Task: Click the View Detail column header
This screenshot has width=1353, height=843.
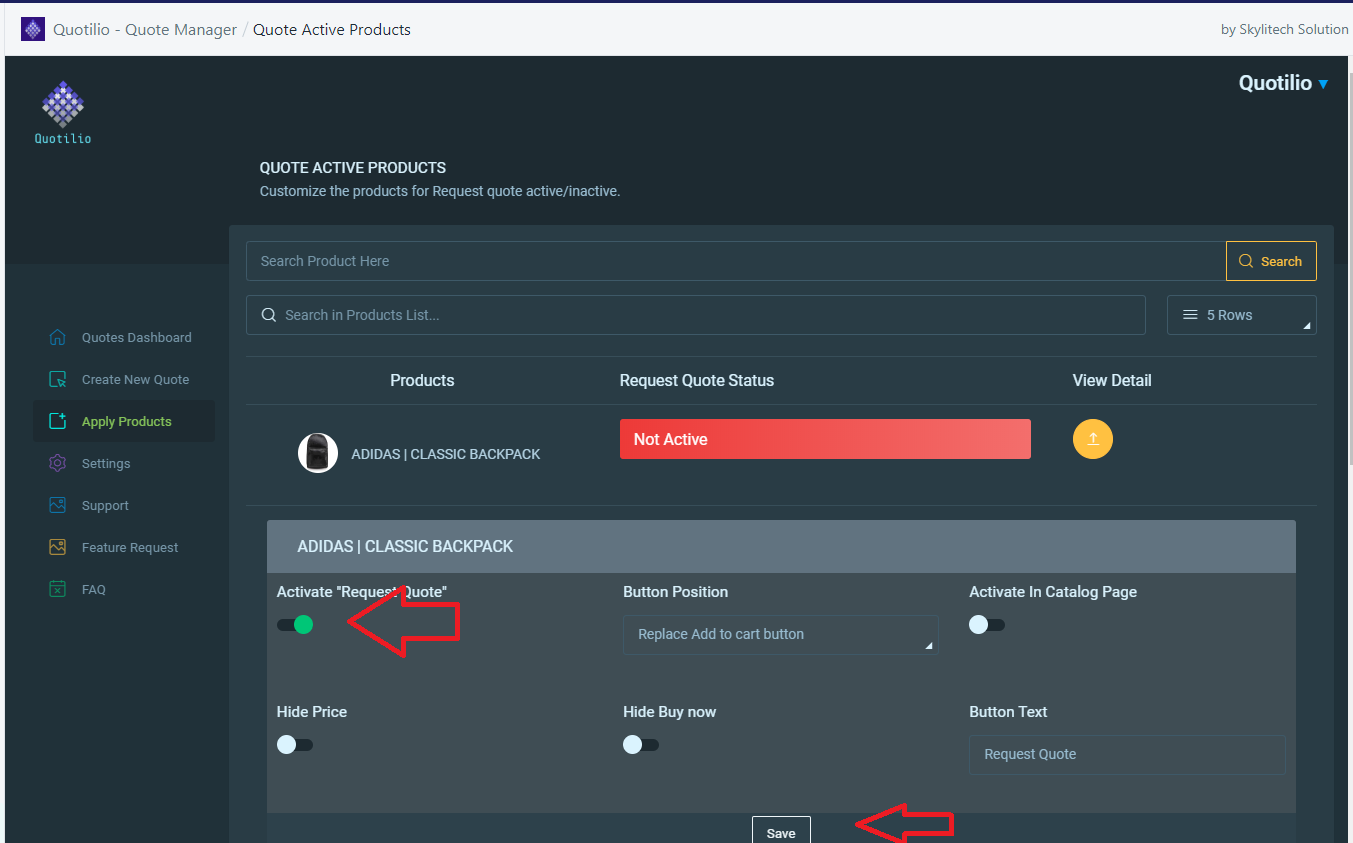Action: point(1112,380)
